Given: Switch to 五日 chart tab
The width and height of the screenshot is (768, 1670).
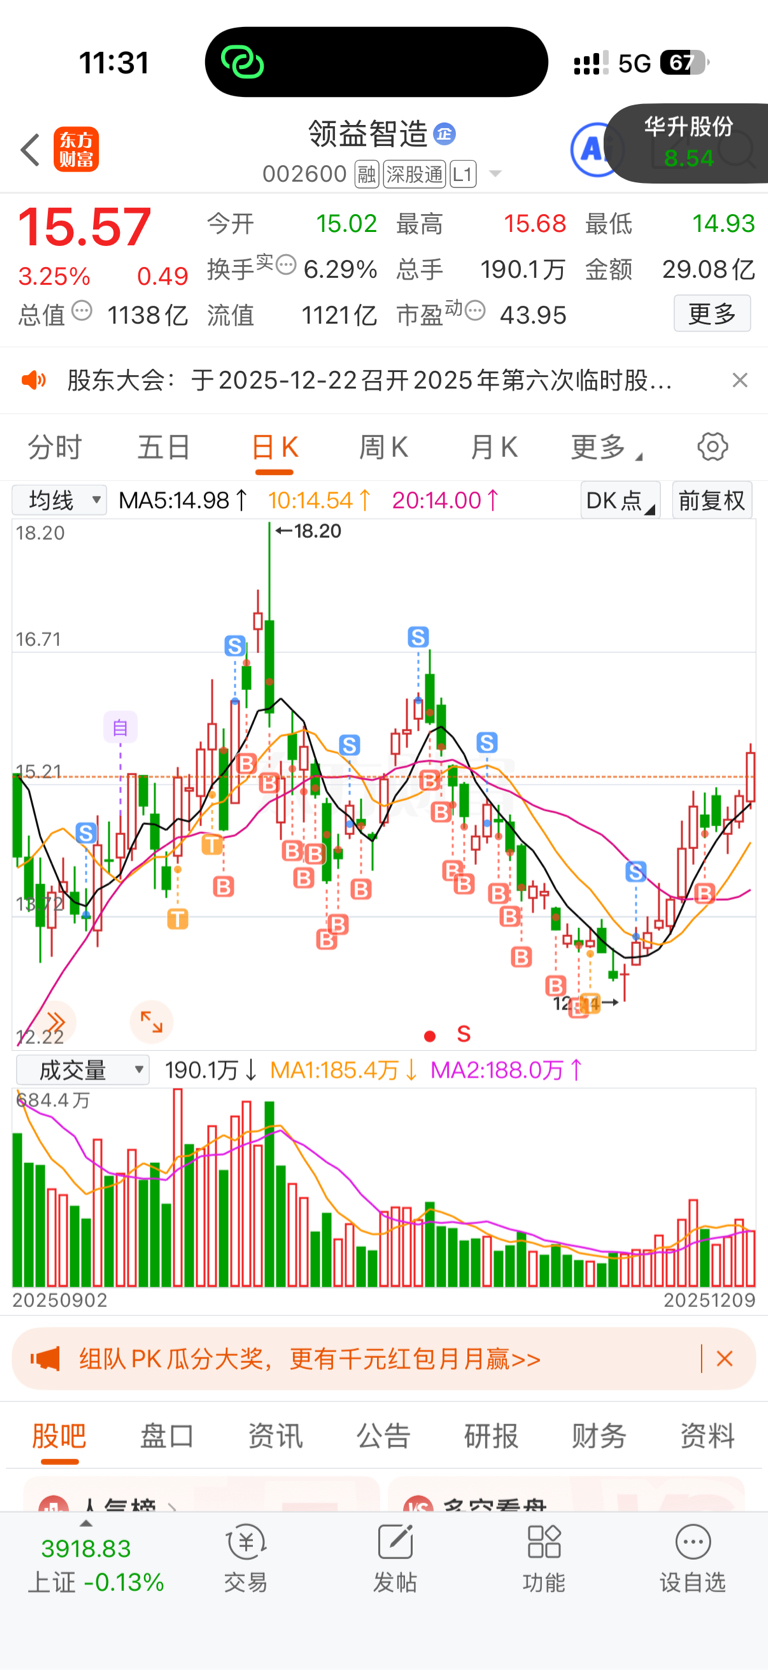Looking at the screenshot, I should 163,447.
